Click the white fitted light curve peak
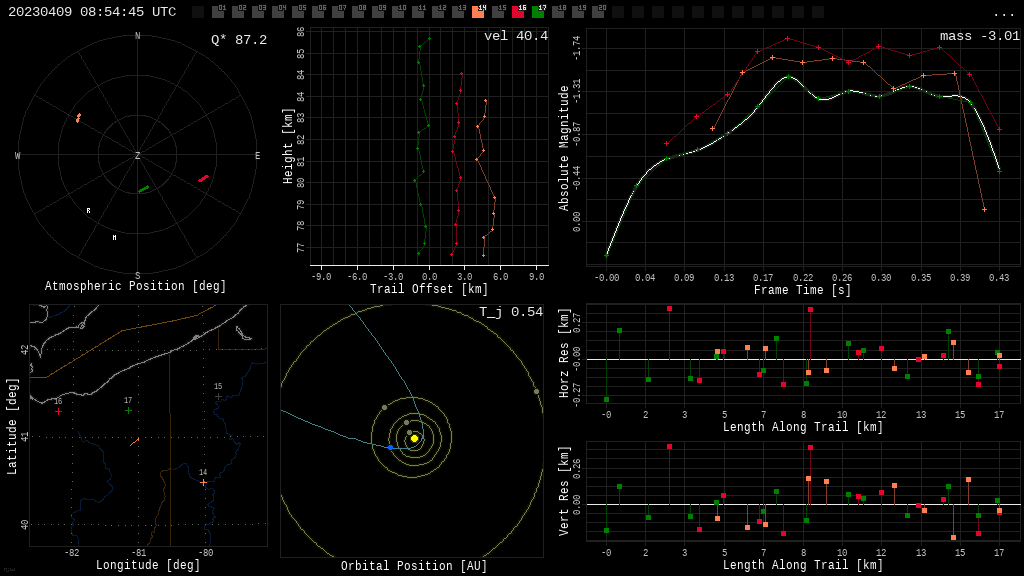The image size is (1024, 576). (788, 76)
